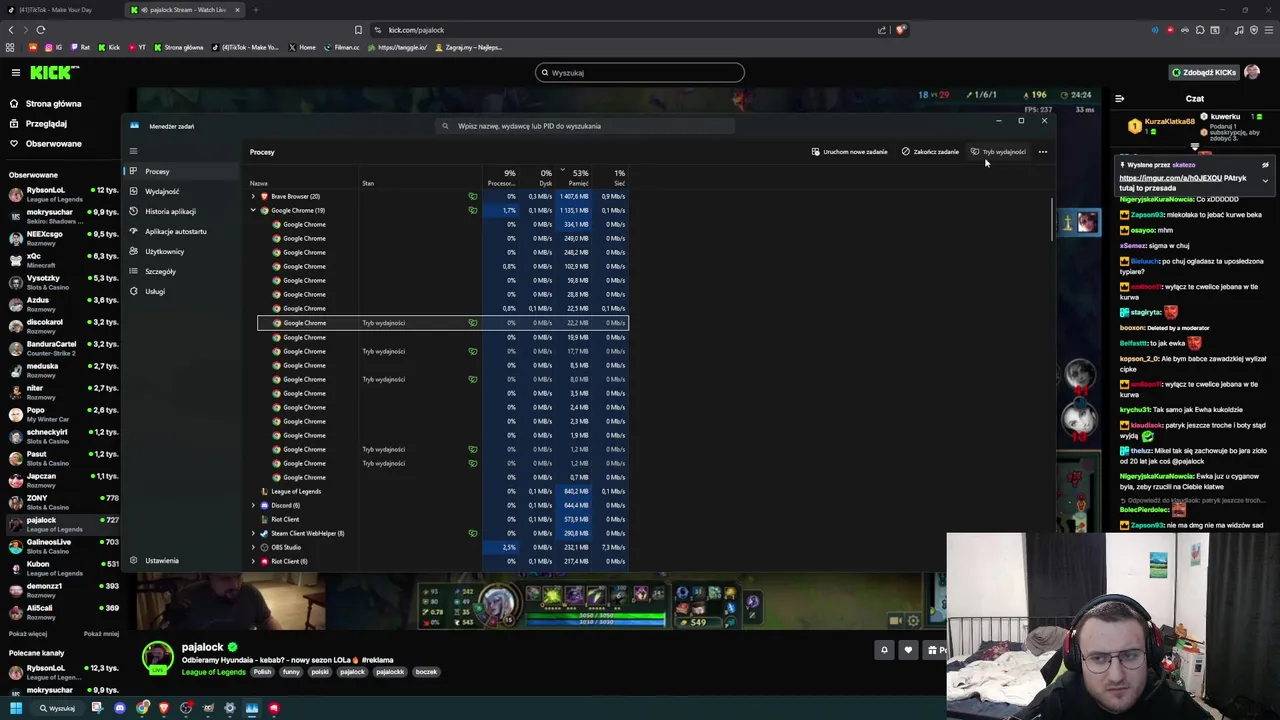Go to Strona główna in Kick sidebar

(45, 104)
